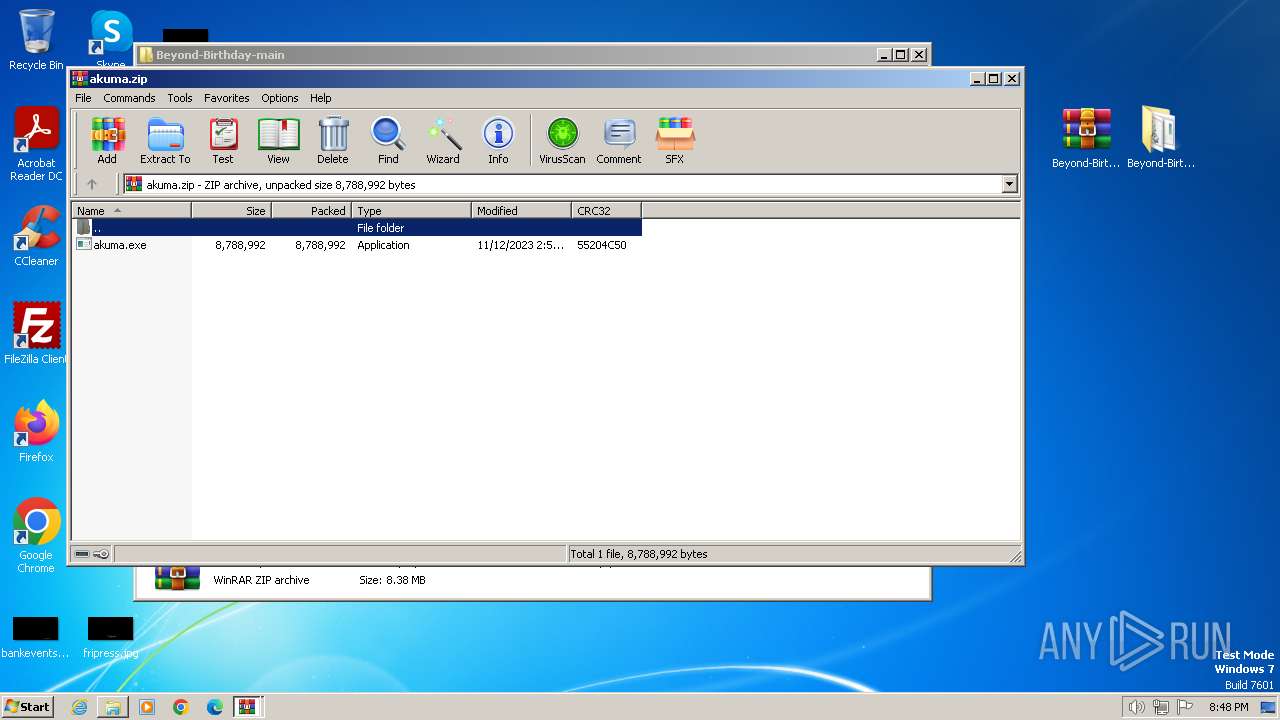Sort by CRC32 column header
The image size is (1280, 720).
click(x=606, y=210)
